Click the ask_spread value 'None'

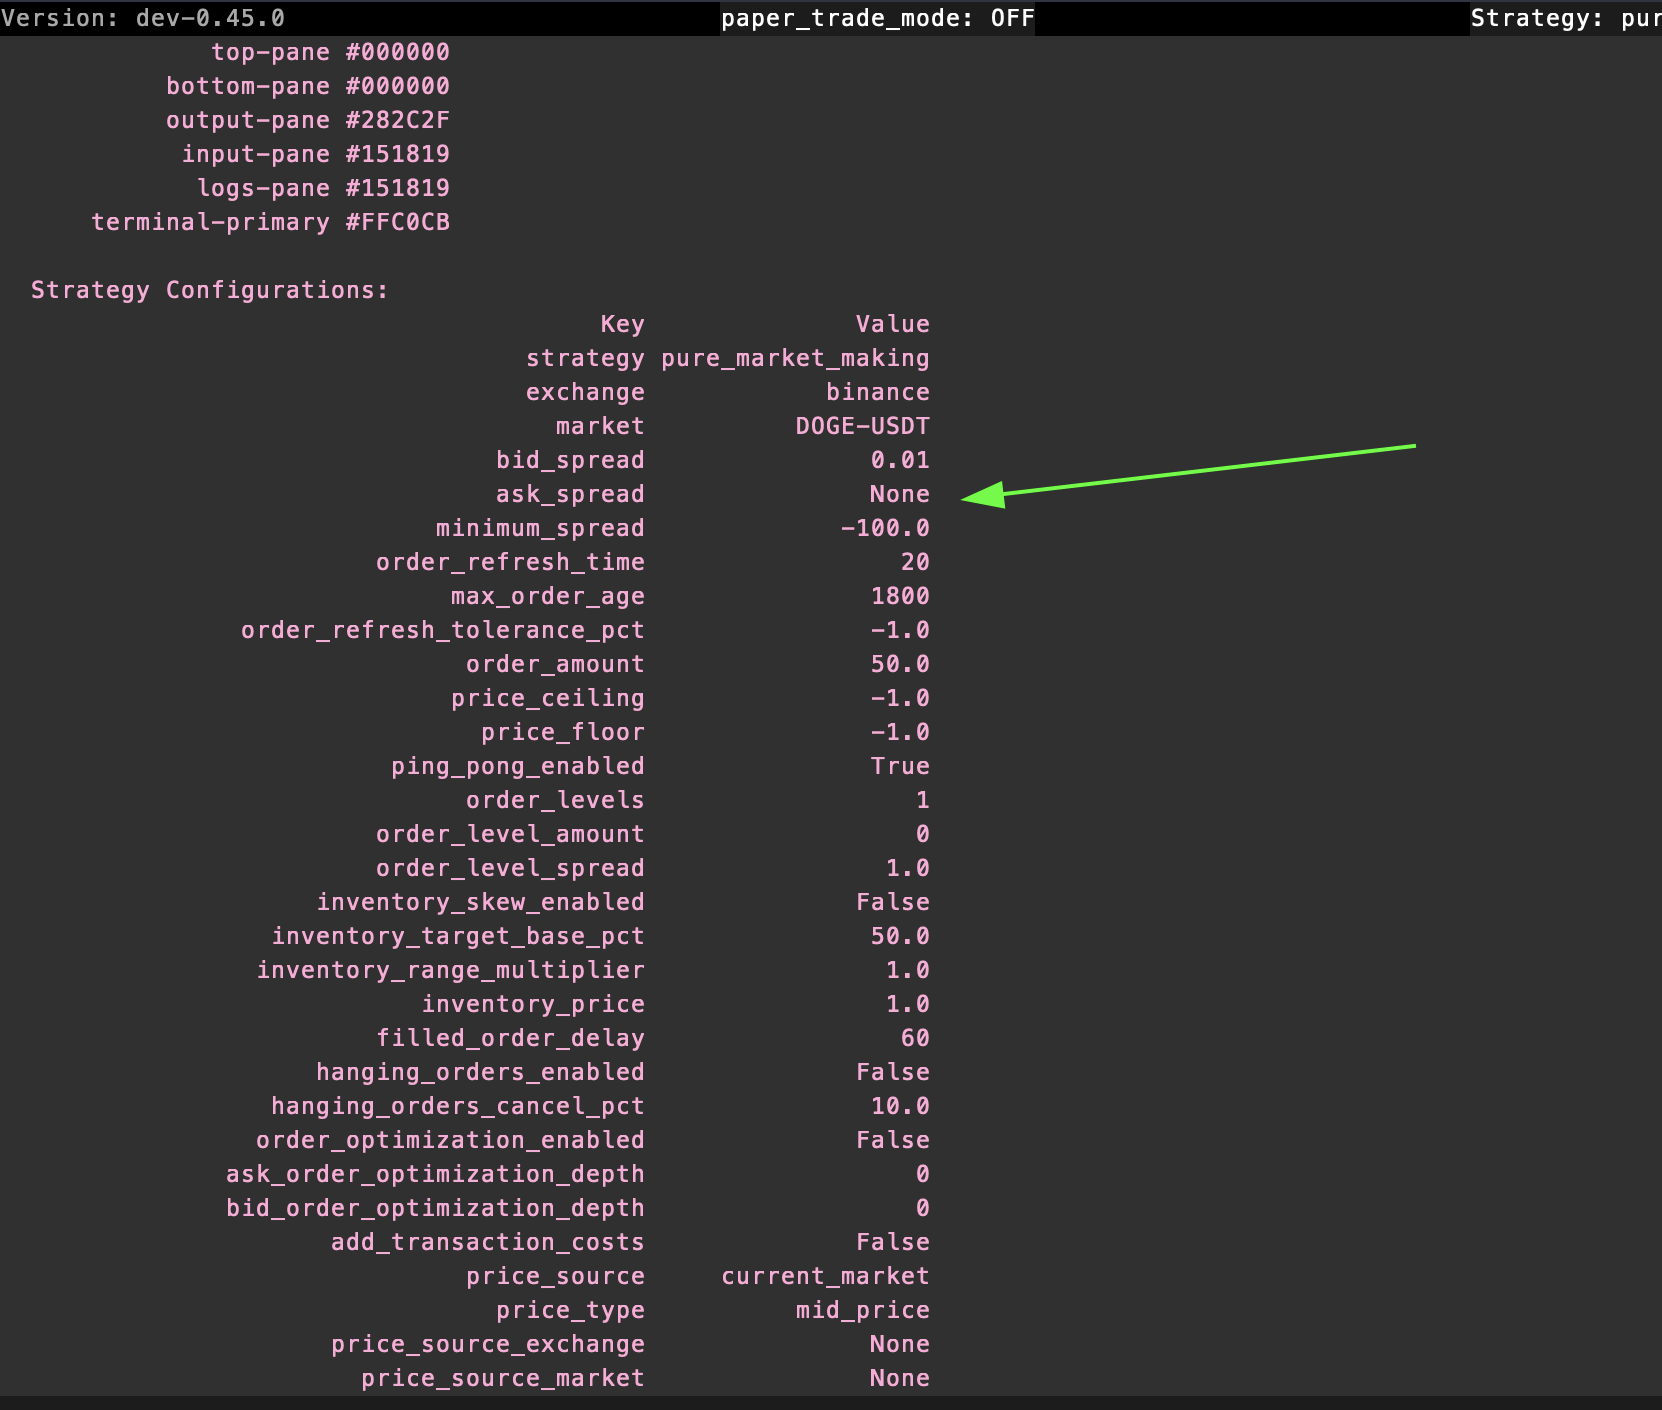click(900, 494)
